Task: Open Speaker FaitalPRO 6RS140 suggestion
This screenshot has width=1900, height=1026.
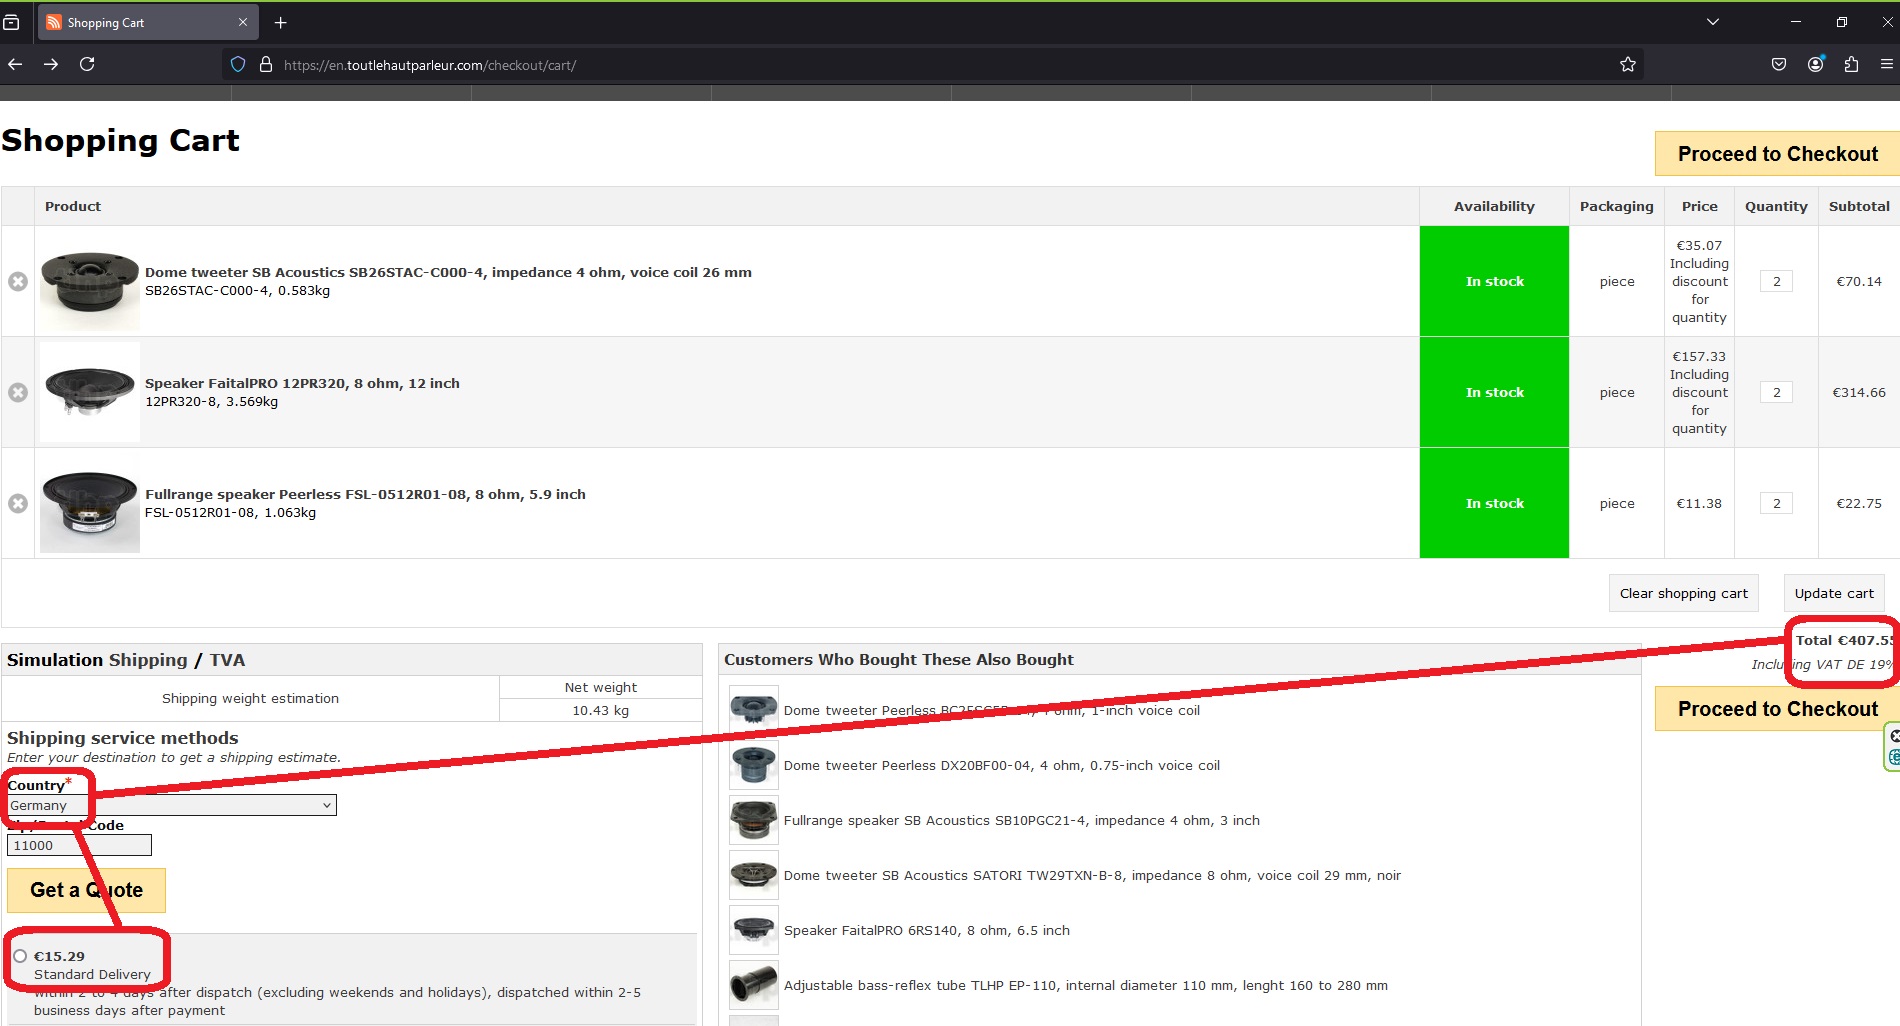Action: [926, 930]
